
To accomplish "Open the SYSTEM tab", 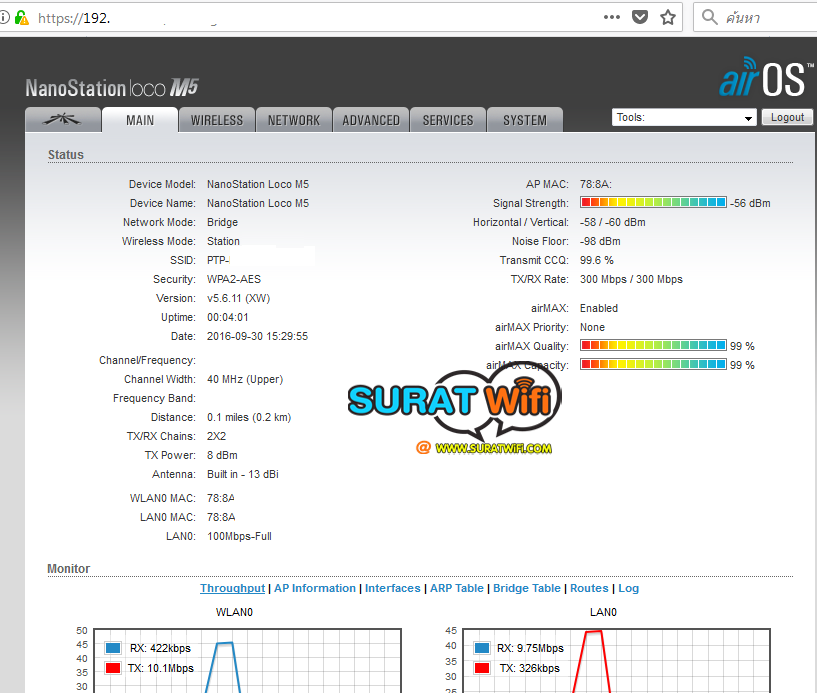I will (525, 120).
